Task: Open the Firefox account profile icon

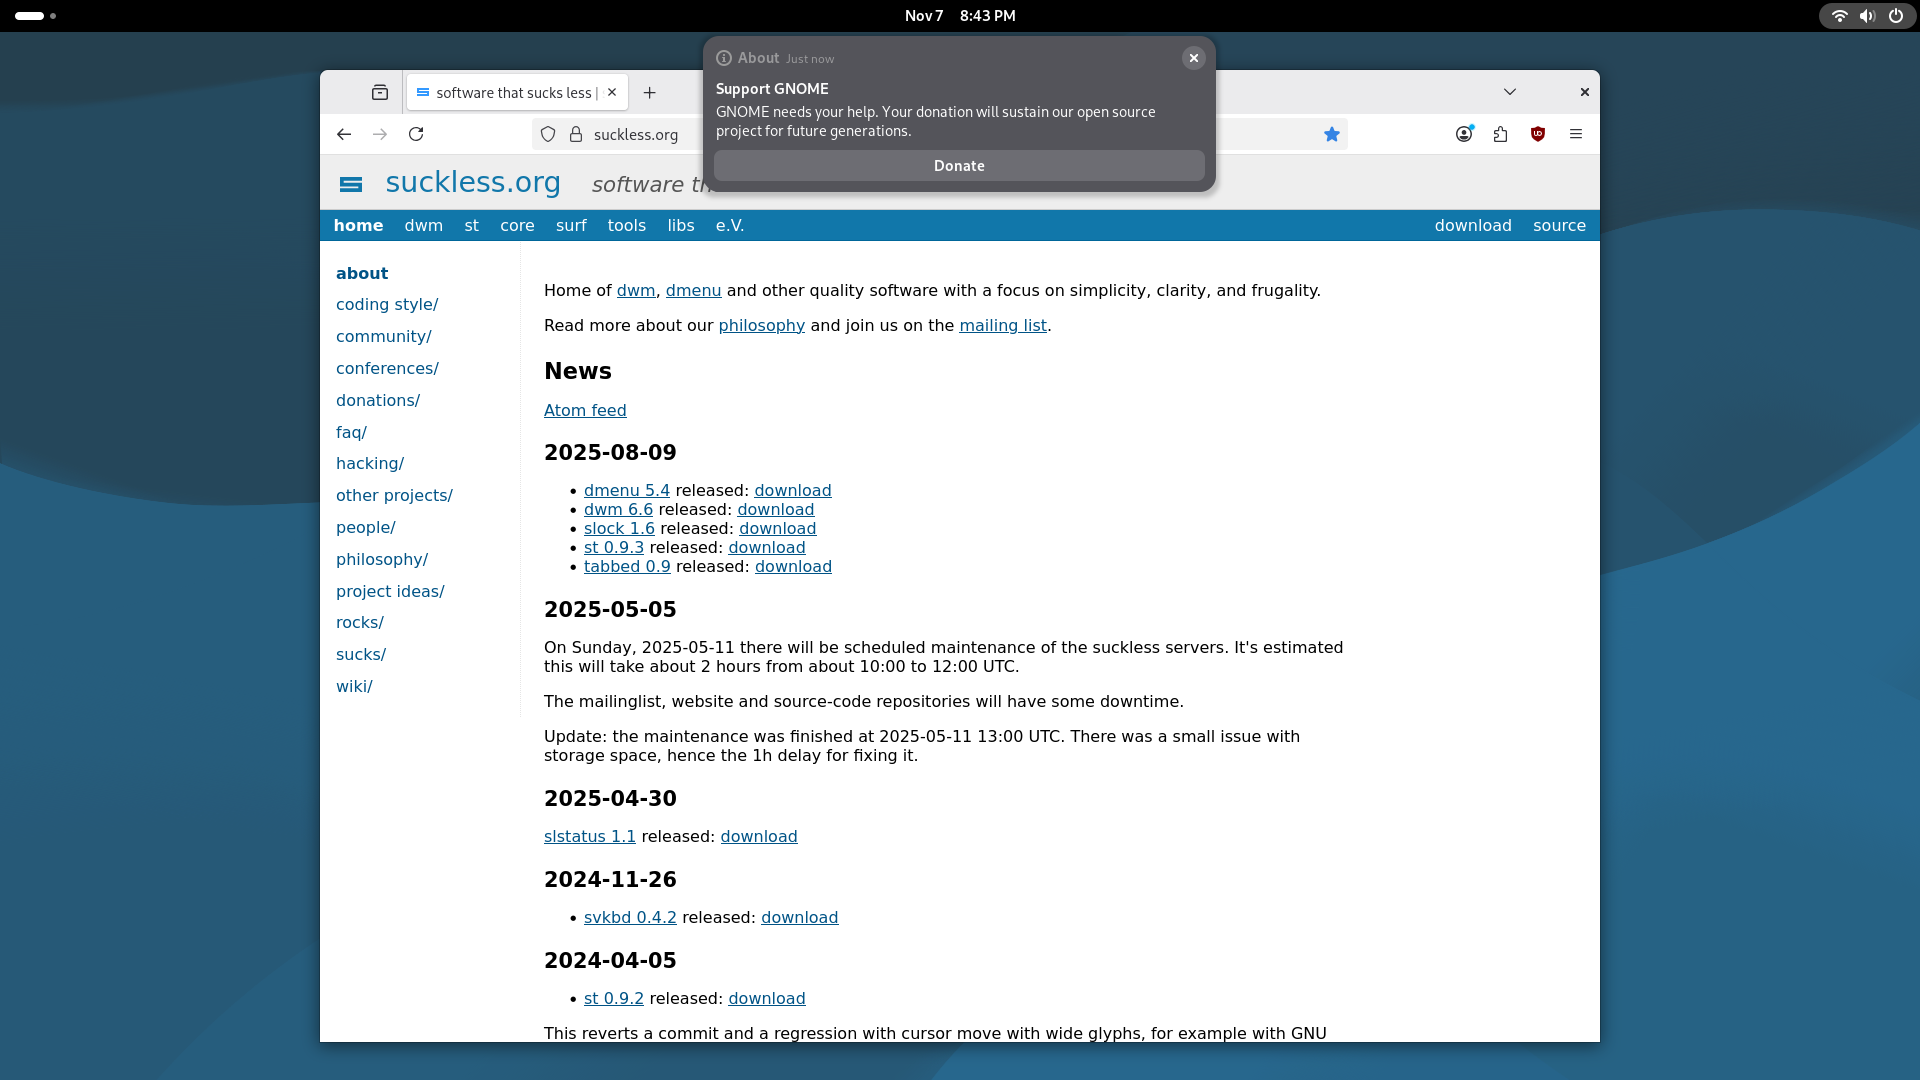Action: (x=1464, y=134)
